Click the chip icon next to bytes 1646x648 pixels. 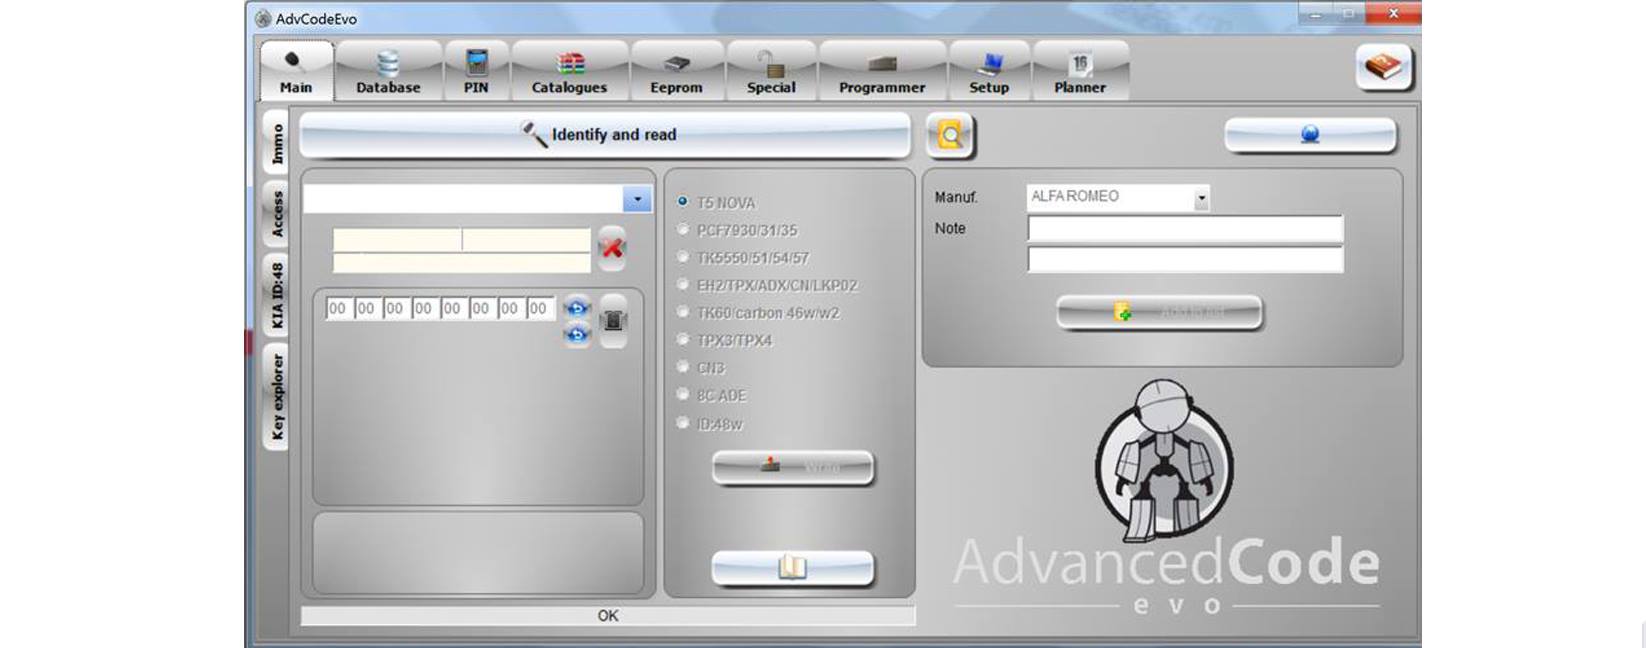click(x=614, y=320)
